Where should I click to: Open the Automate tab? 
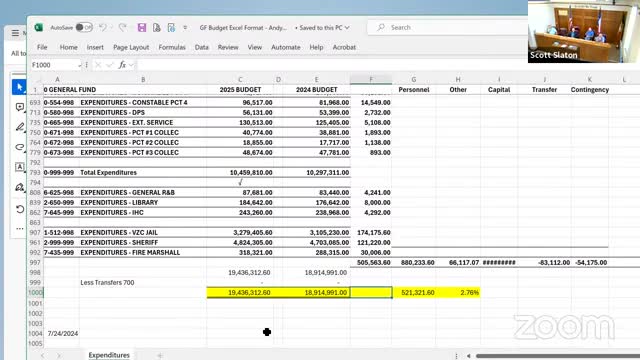point(286,47)
